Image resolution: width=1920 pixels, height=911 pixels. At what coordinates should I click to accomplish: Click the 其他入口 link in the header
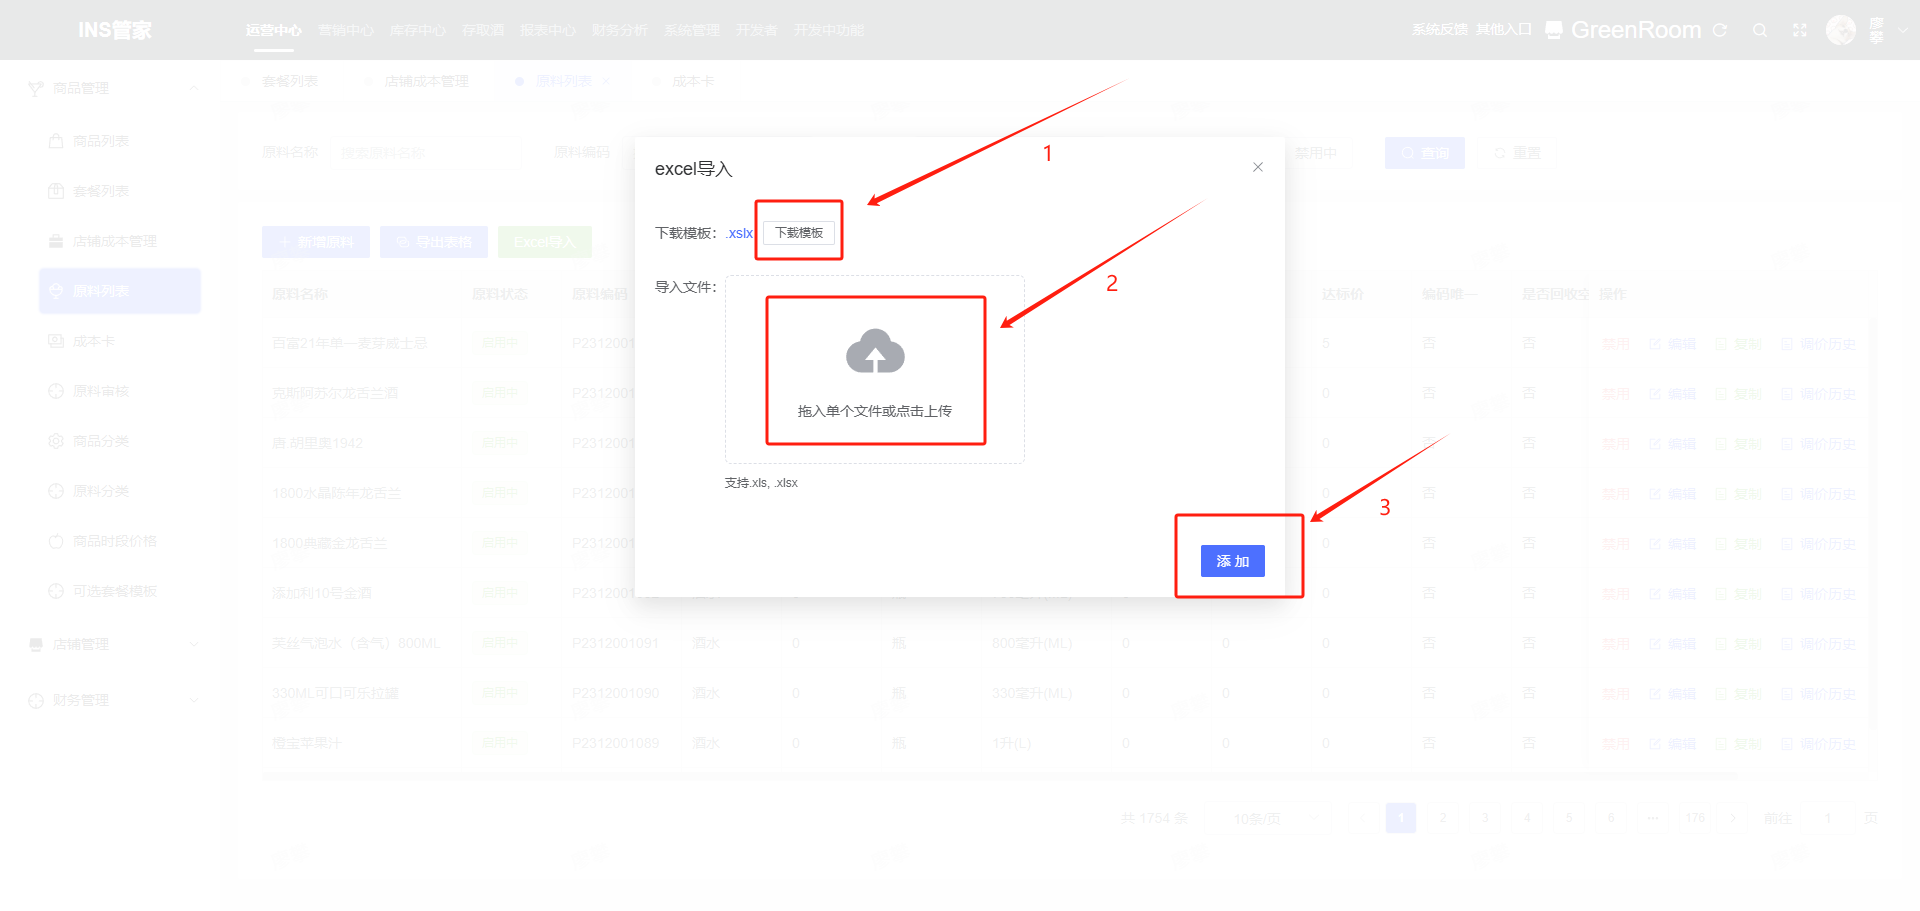click(1504, 30)
